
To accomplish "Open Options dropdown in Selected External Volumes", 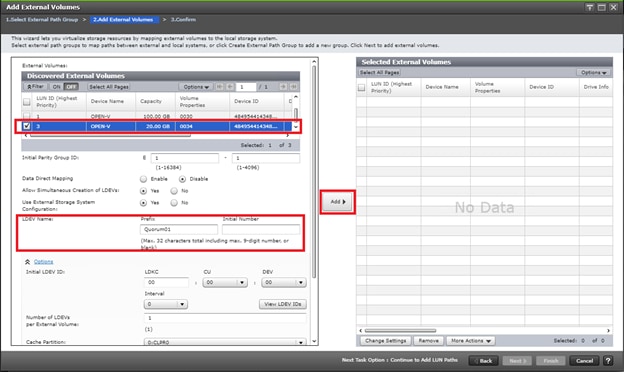I will coord(593,72).
